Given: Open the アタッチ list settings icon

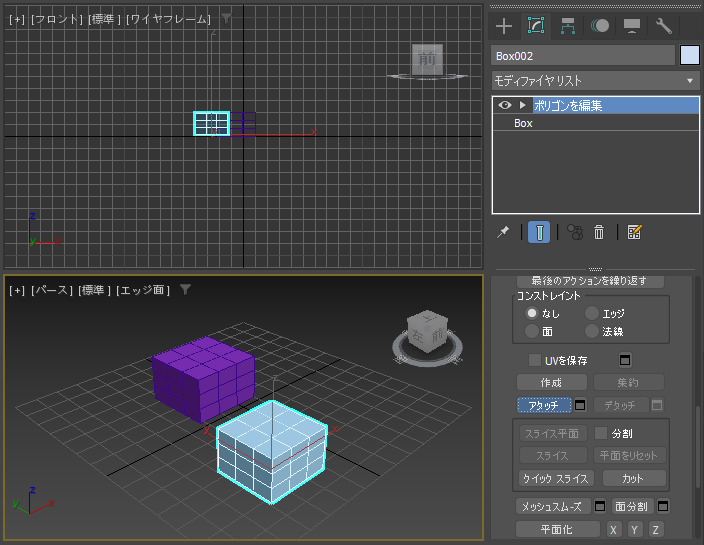Looking at the screenshot, I should (x=580, y=405).
